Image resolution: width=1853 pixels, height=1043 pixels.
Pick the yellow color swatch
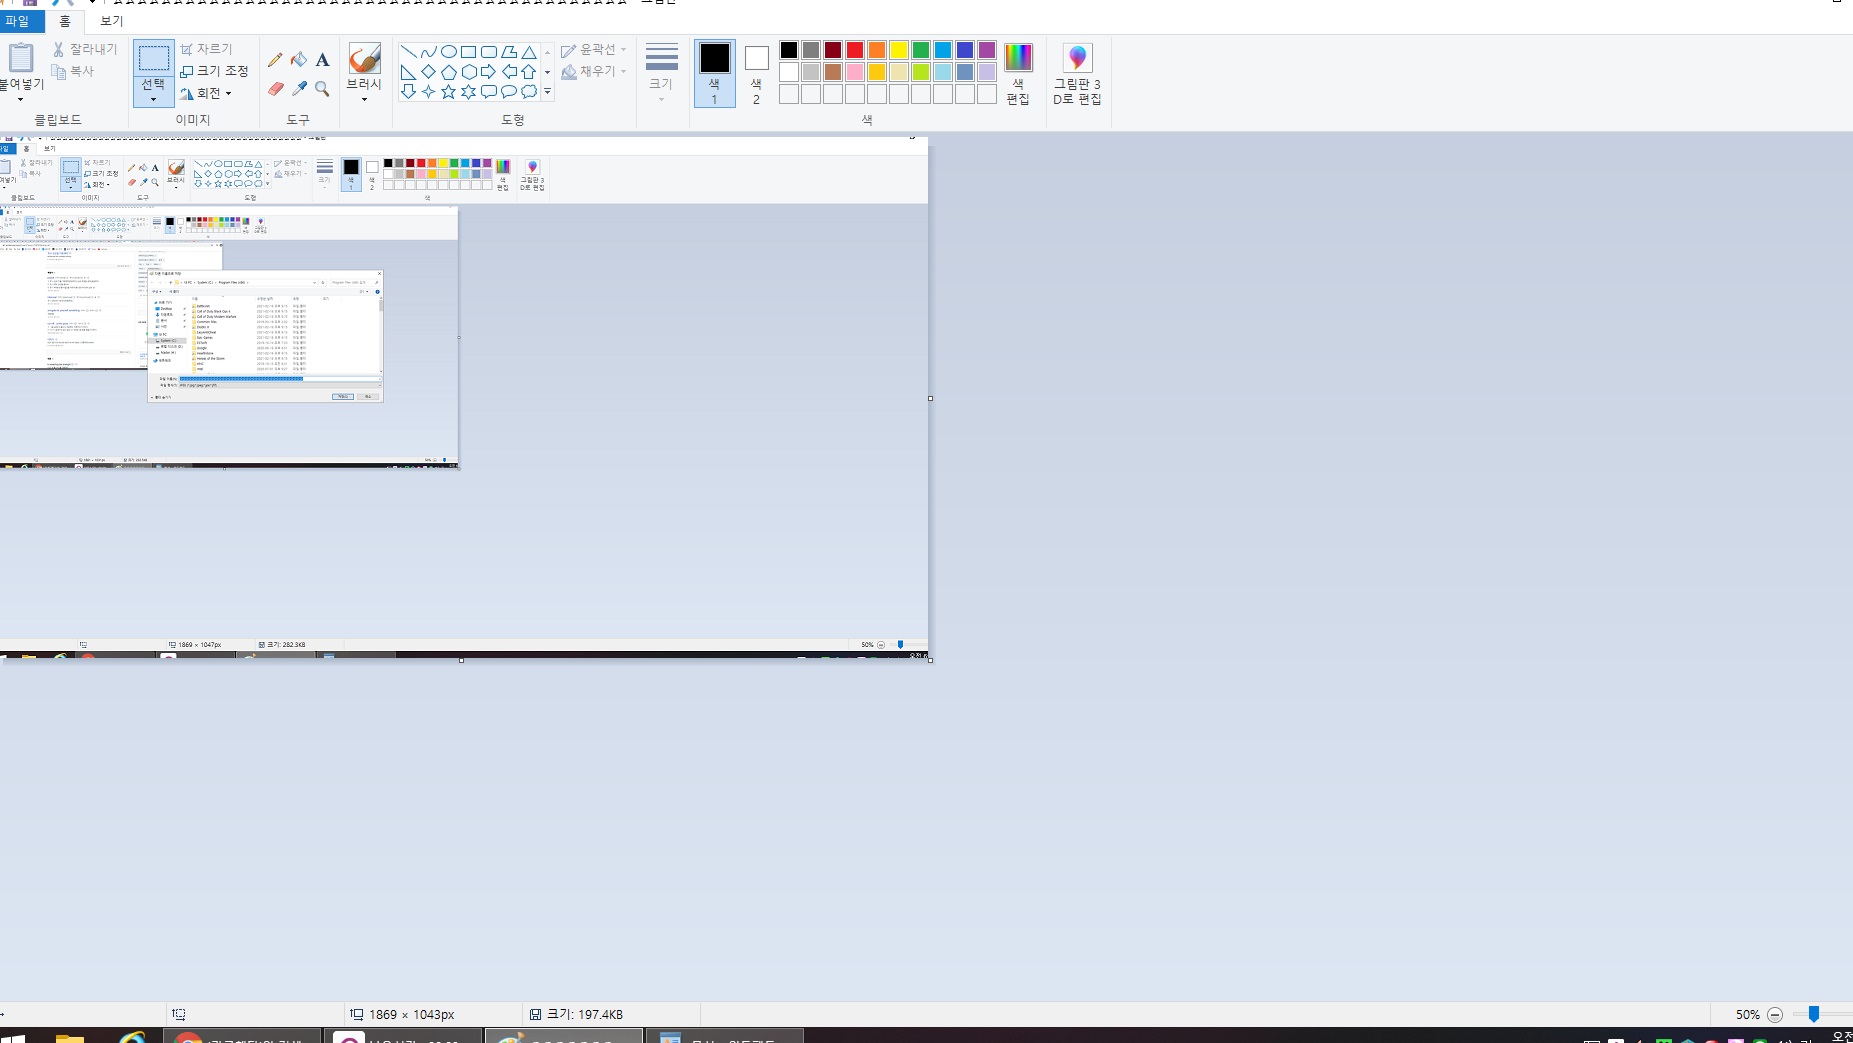[x=899, y=50]
